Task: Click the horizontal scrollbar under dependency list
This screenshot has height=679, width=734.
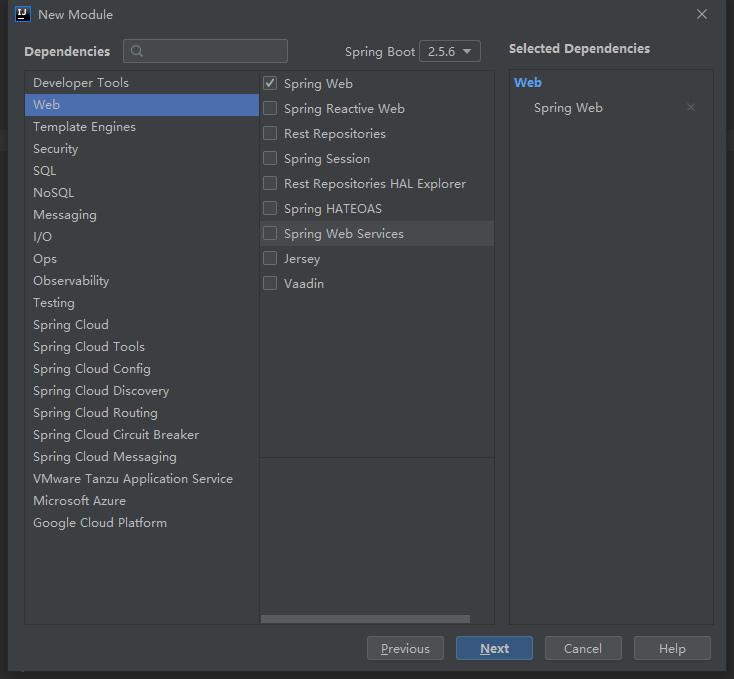Action: [x=365, y=619]
